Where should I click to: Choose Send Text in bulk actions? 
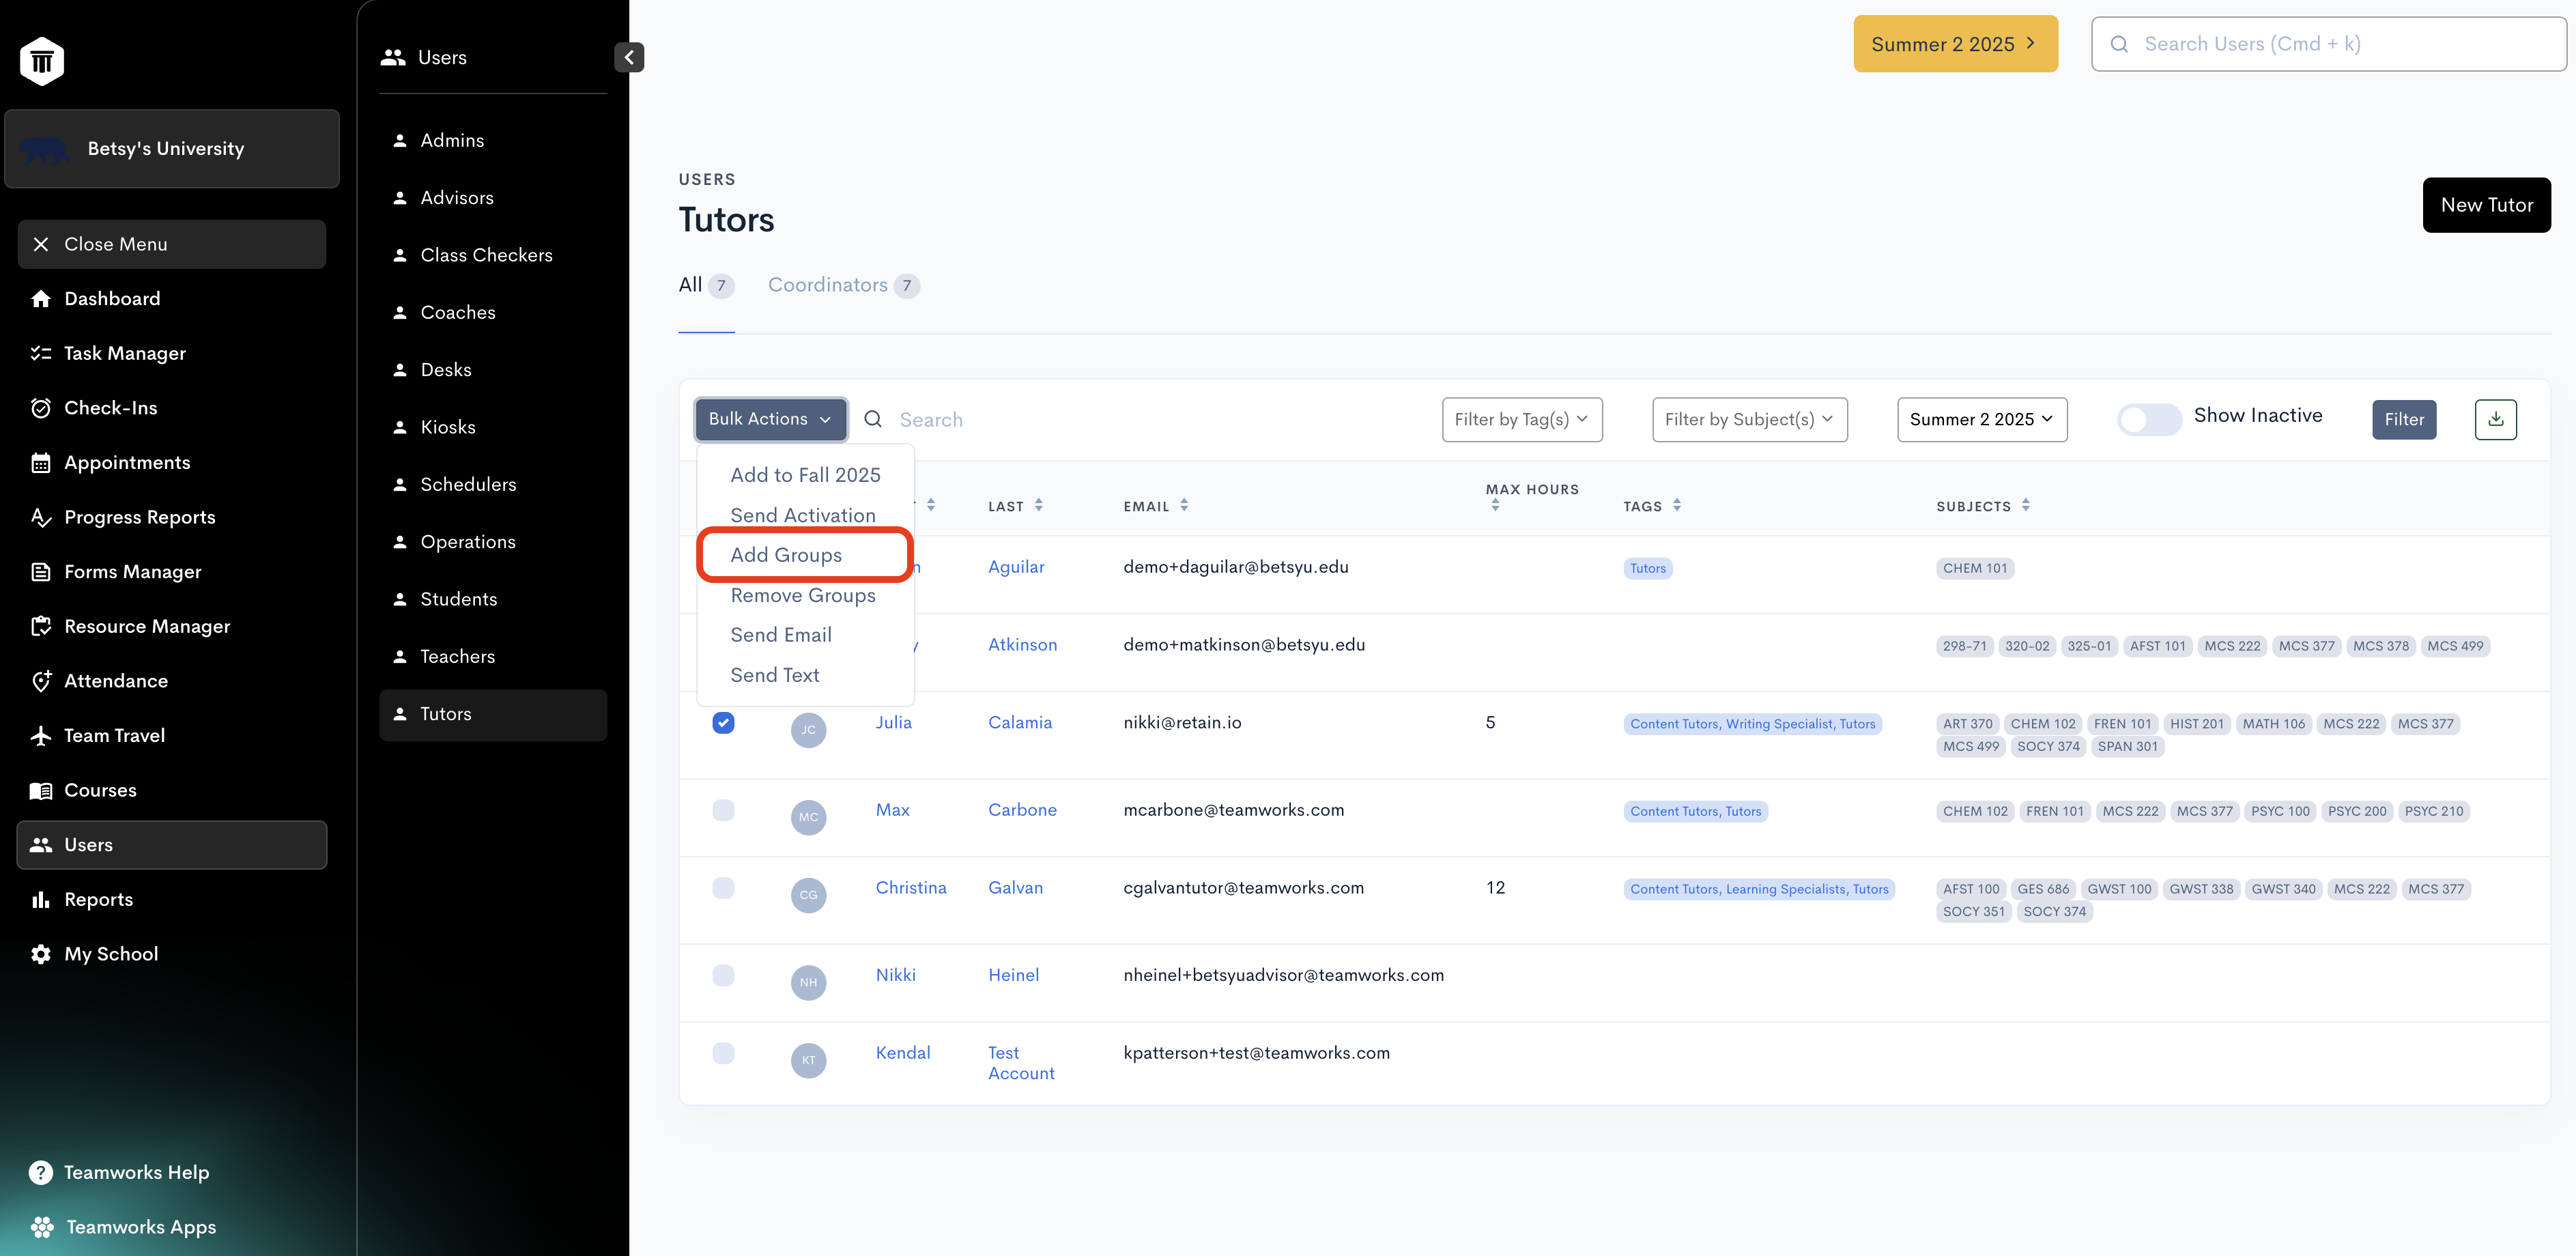(775, 675)
